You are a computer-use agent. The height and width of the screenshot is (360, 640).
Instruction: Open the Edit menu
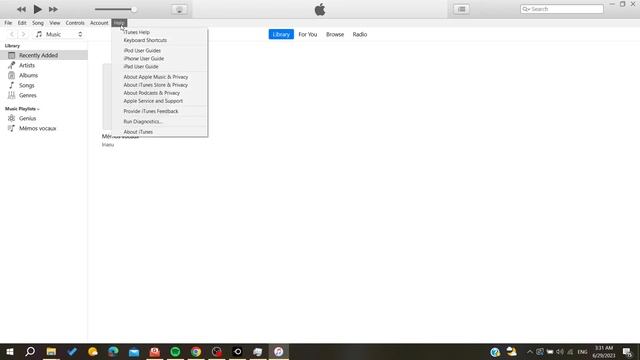pos(22,23)
